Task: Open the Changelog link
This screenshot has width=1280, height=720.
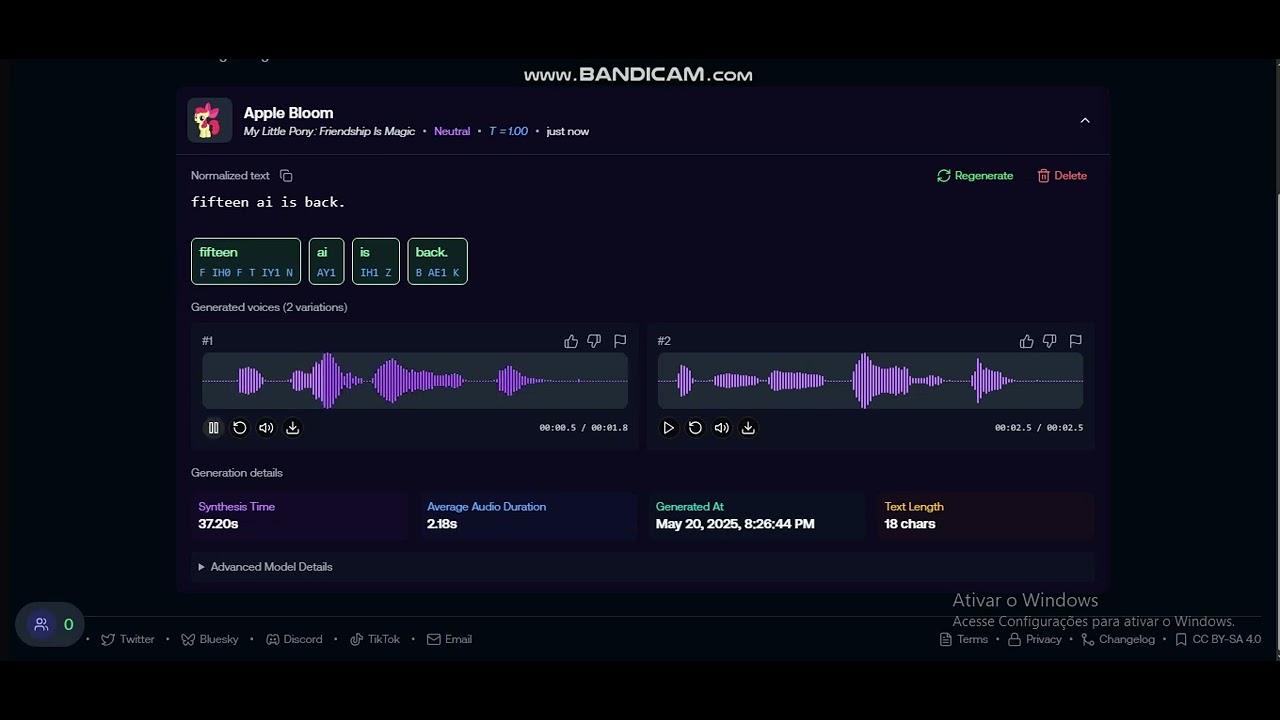Action: (1118, 640)
